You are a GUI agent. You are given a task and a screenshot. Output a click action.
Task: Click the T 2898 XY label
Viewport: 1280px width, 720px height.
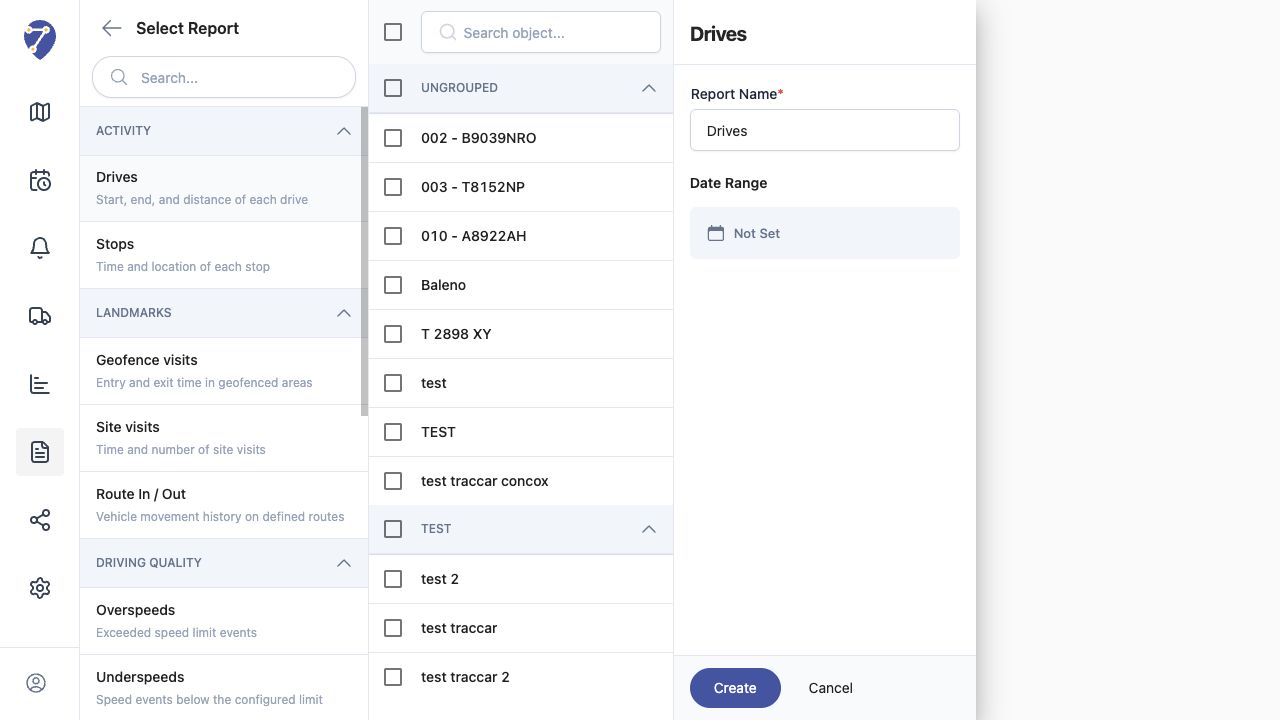pos(456,334)
